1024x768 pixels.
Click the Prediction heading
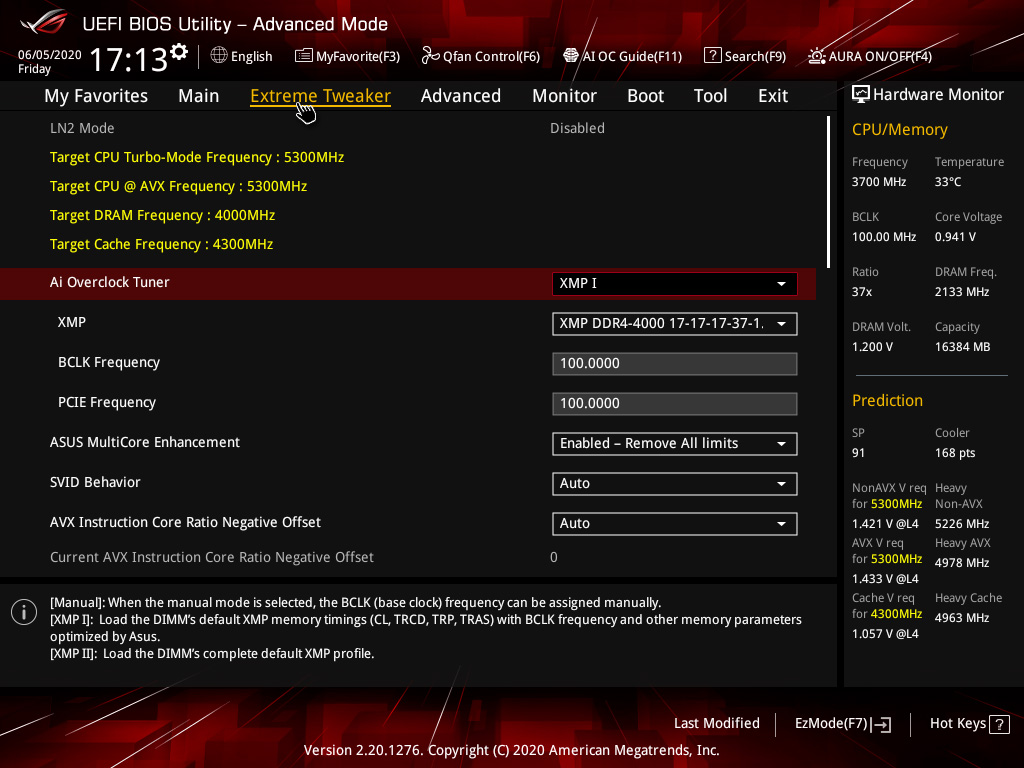click(887, 400)
